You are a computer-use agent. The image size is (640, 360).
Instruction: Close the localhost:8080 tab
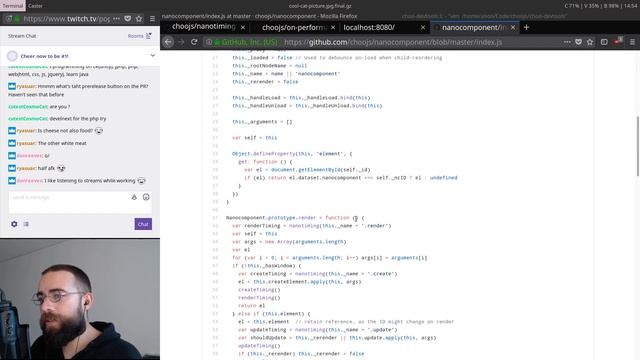(x=423, y=27)
